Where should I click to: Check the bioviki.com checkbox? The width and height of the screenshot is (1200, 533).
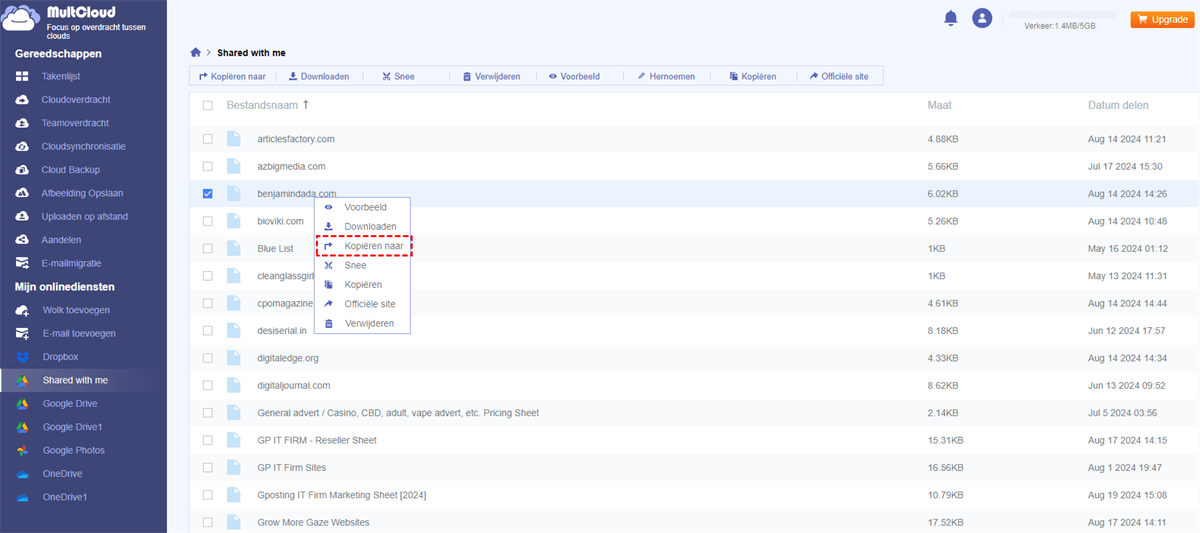pos(208,221)
